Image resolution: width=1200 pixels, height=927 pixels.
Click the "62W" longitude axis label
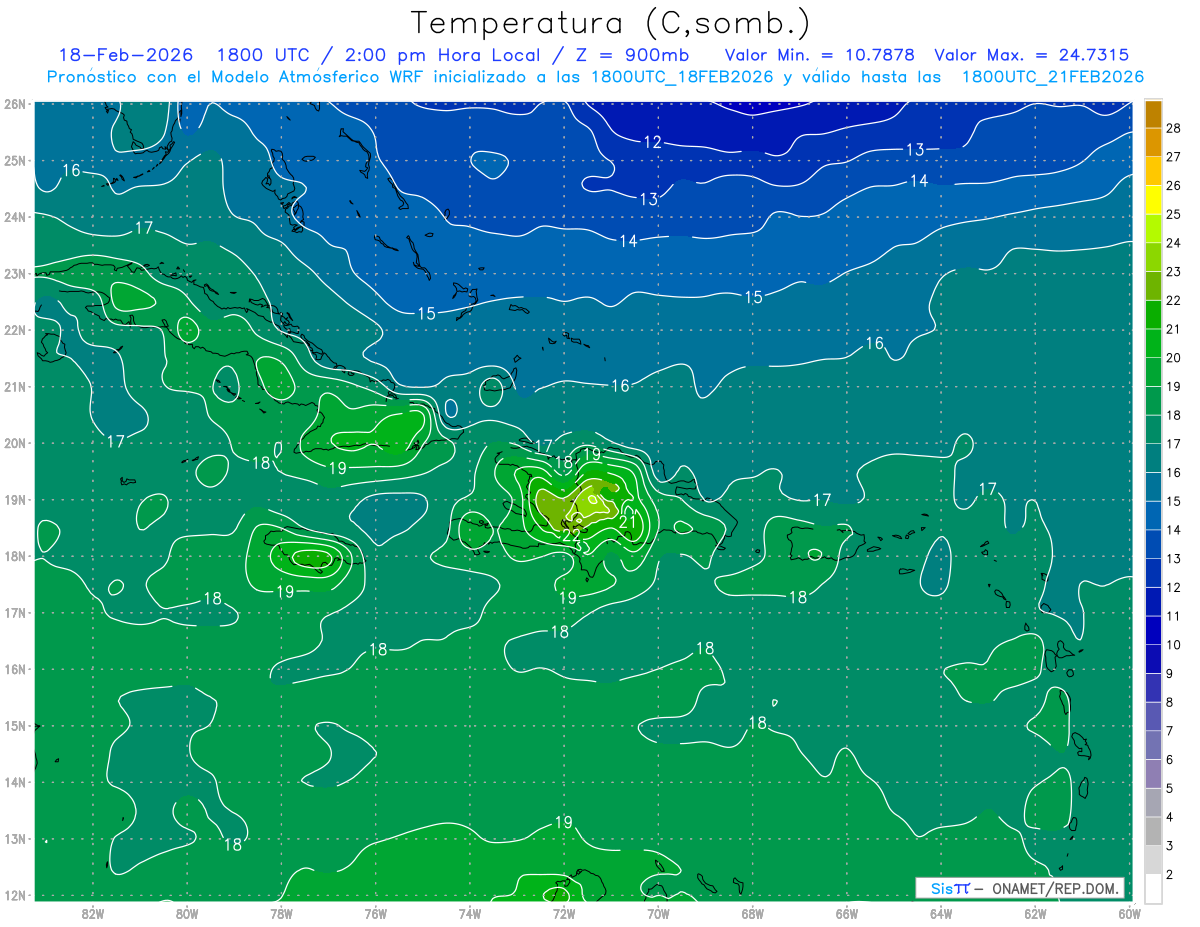pos(1035,913)
